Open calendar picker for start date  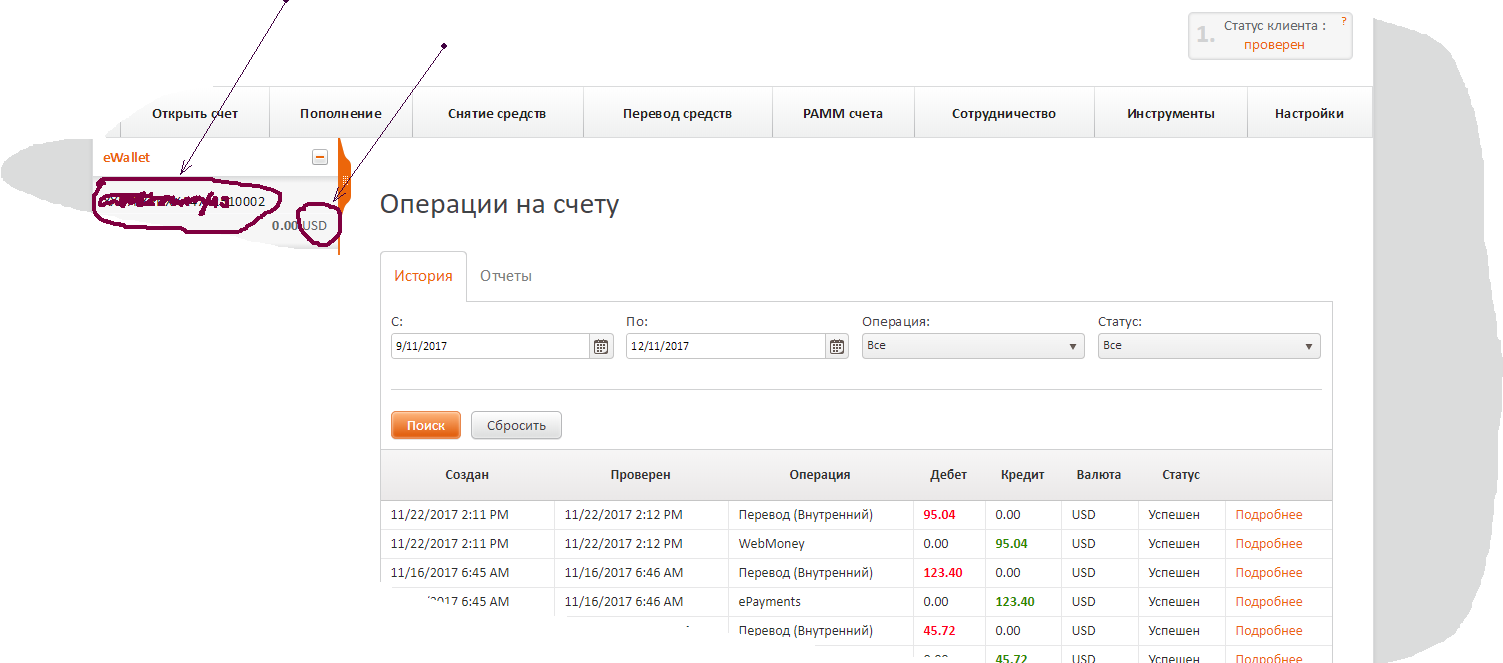[x=601, y=346]
